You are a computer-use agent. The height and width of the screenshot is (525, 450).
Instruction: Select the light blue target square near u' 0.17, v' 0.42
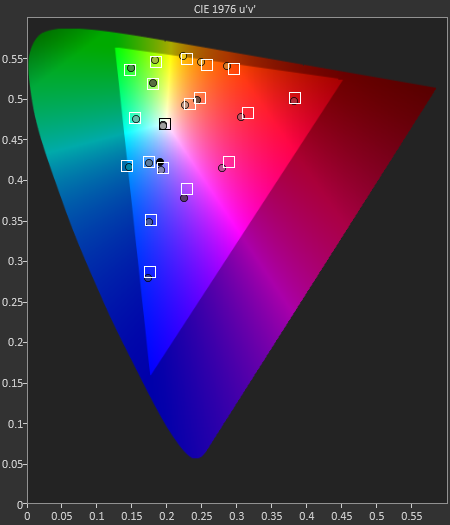[149, 162]
